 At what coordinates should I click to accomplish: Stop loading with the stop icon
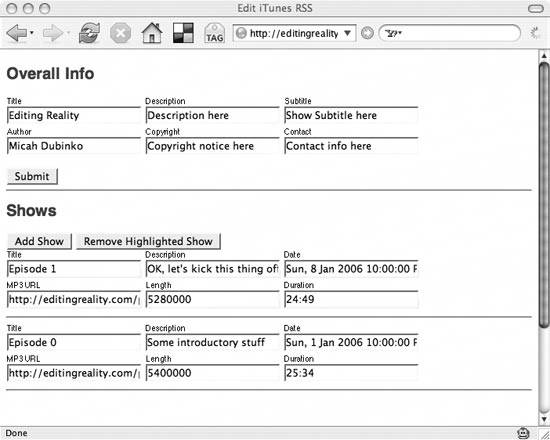pos(120,34)
